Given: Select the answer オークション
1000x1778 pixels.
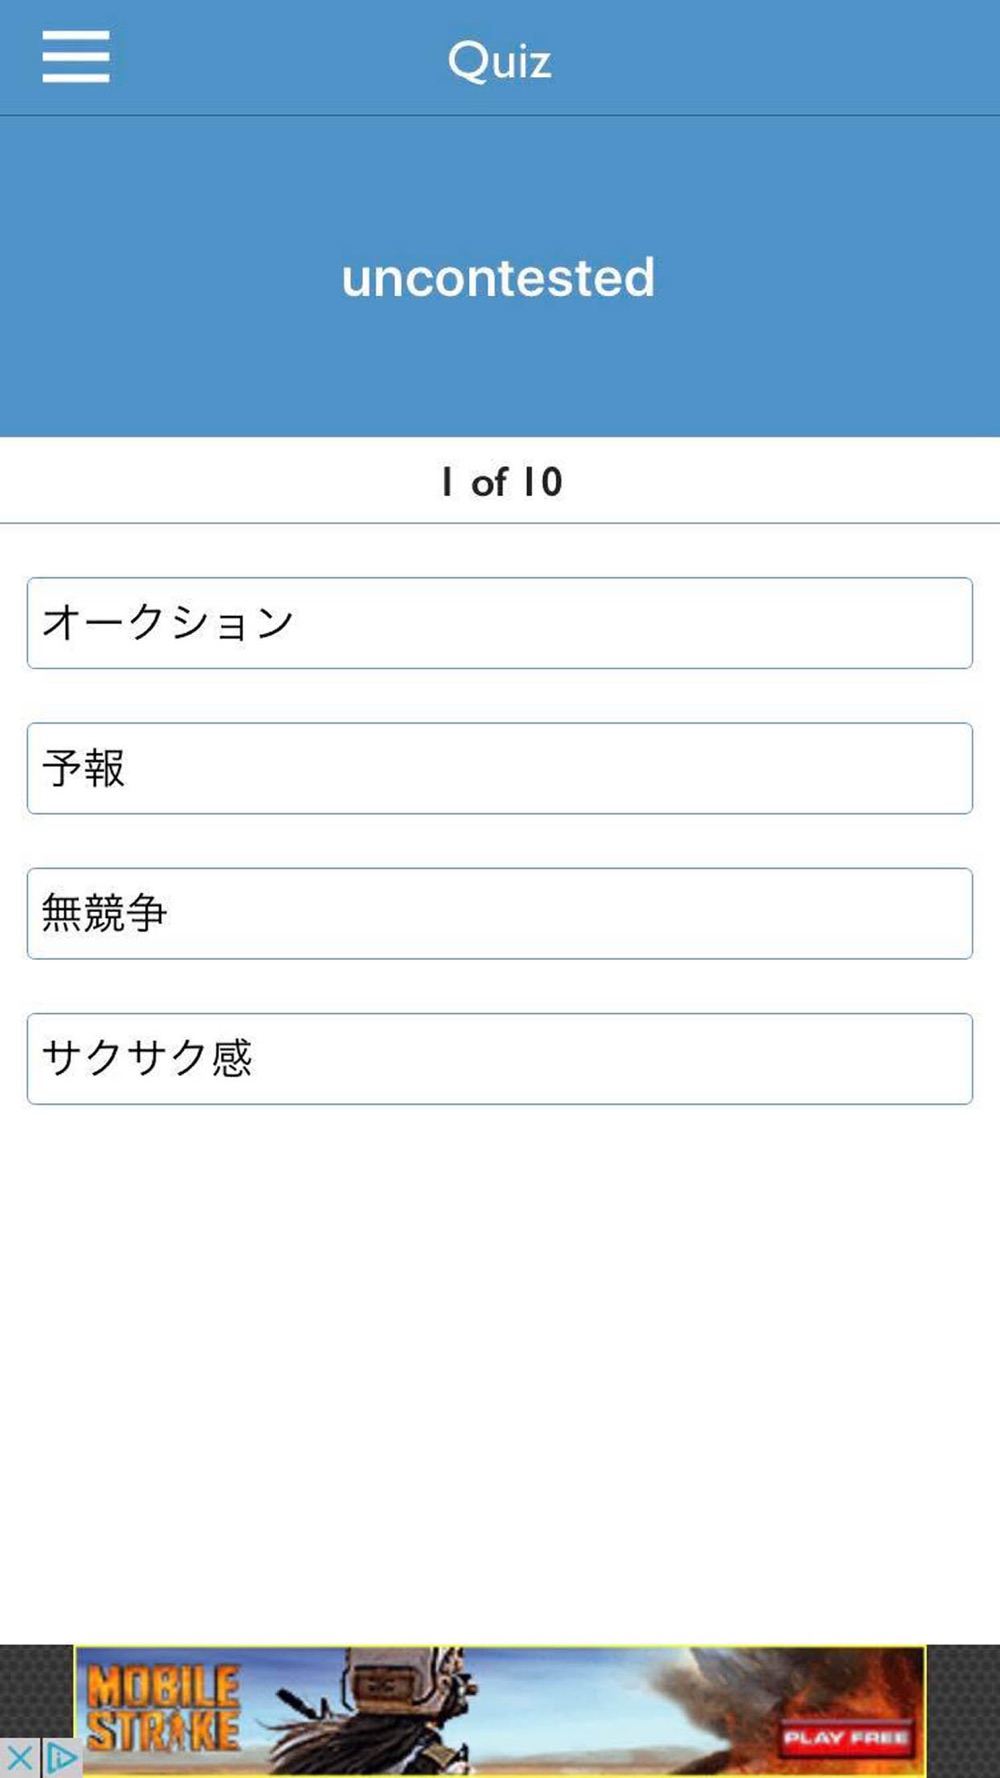Looking at the screenshot, I should (500, 623).
